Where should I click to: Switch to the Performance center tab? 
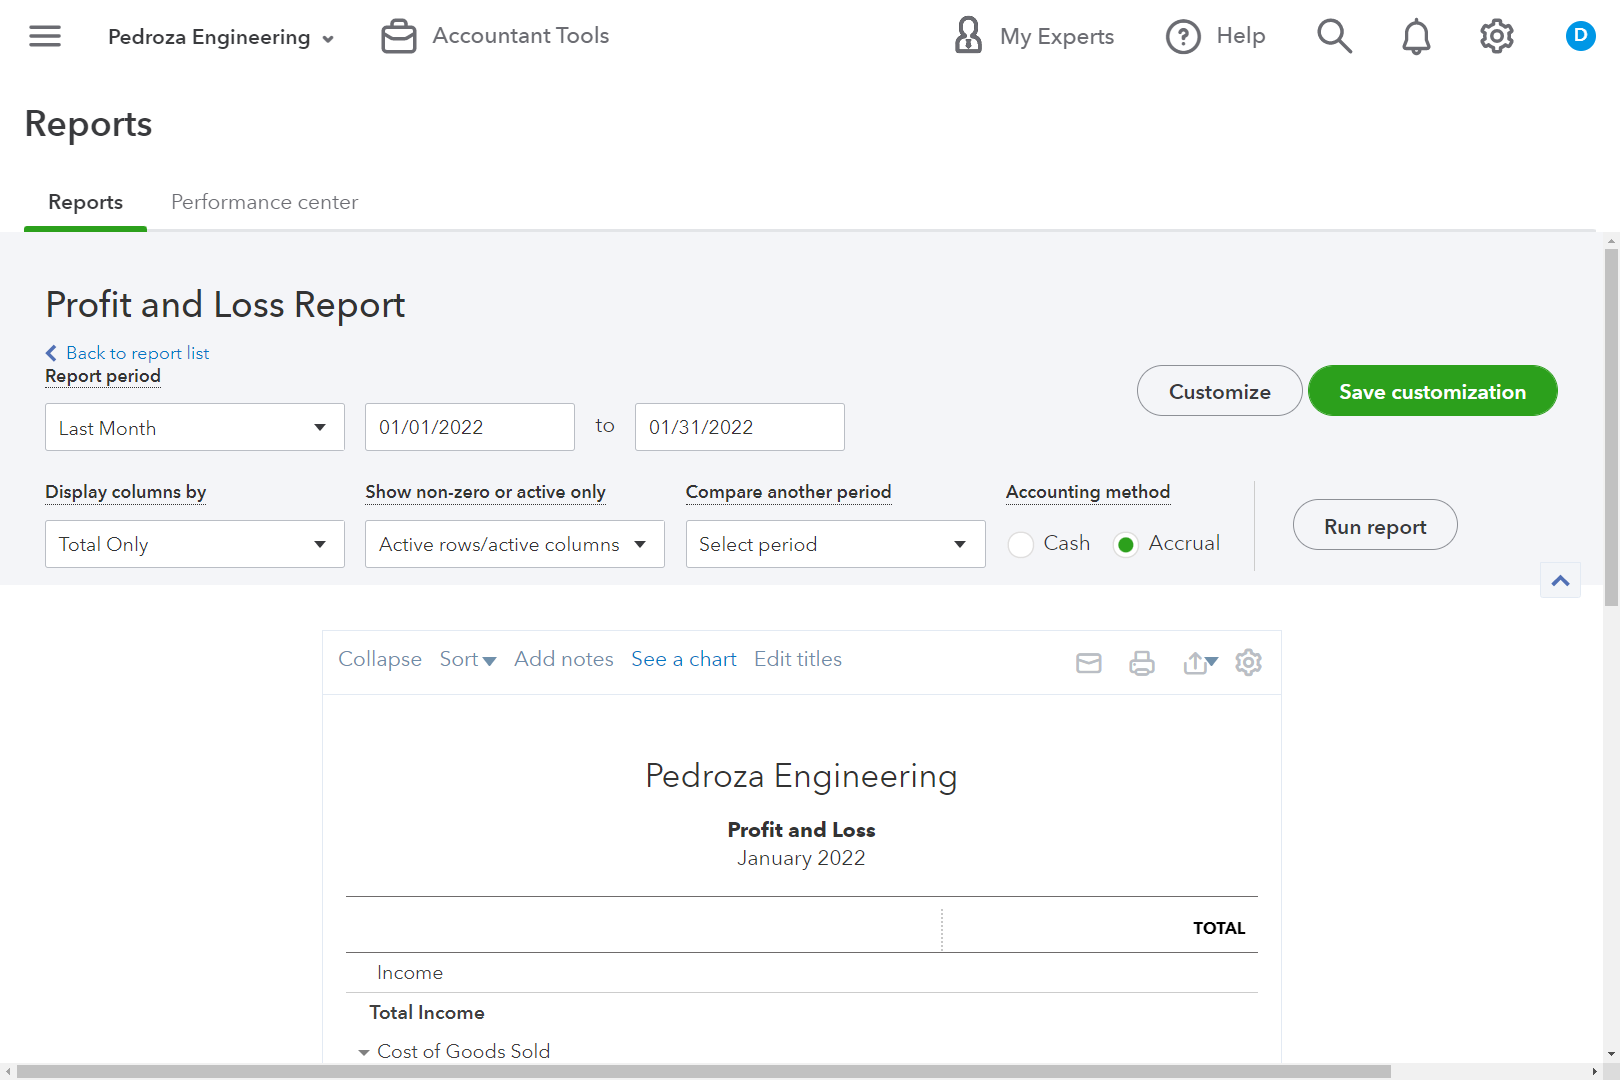(x=264, y=202)
